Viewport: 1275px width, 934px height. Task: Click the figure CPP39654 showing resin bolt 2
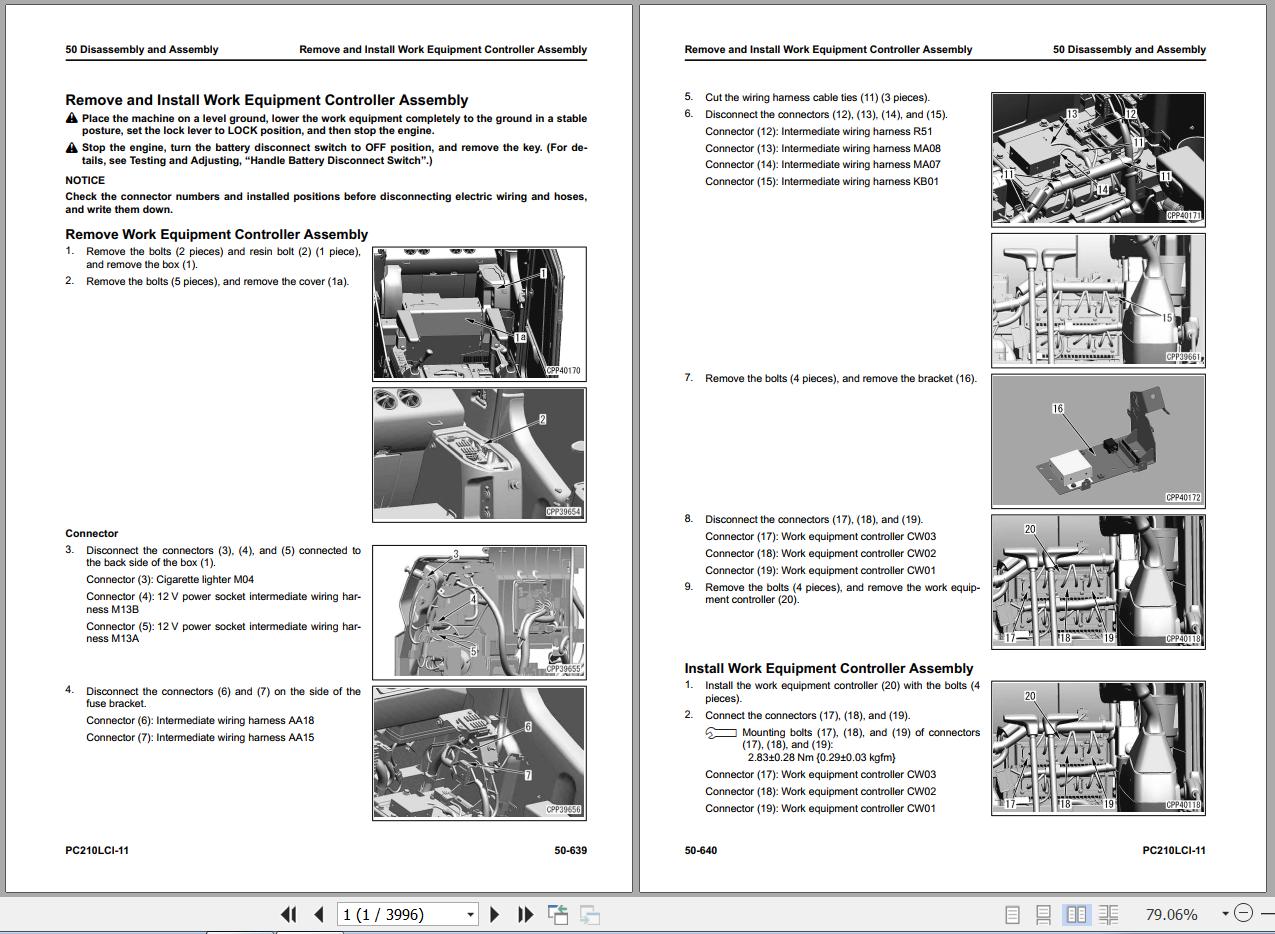point(479,454)
